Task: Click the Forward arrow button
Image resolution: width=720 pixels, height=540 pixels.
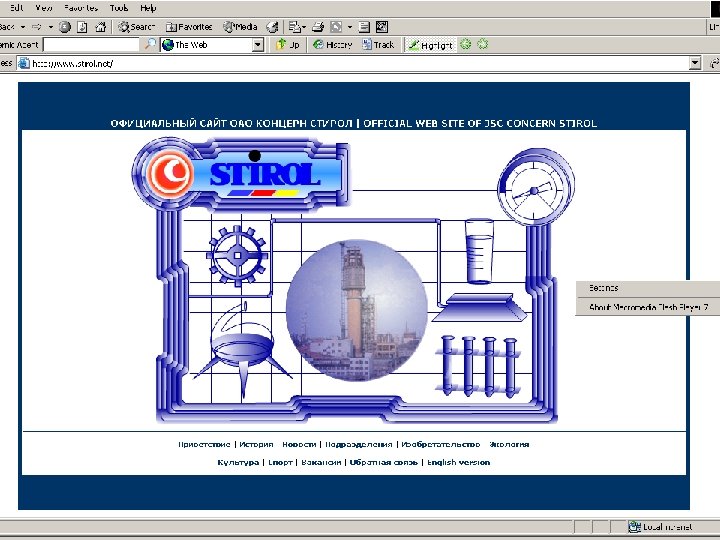Action: point(37,27)
